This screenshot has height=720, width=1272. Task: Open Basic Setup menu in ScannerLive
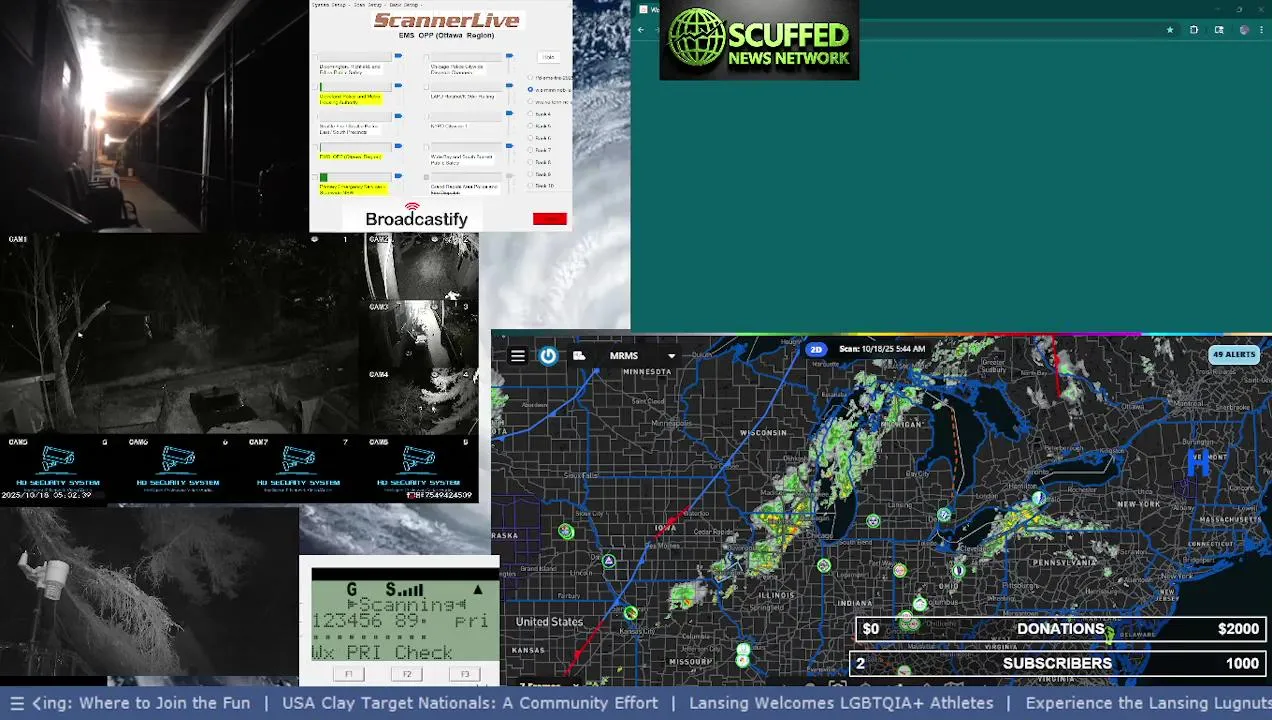point(403,5)
